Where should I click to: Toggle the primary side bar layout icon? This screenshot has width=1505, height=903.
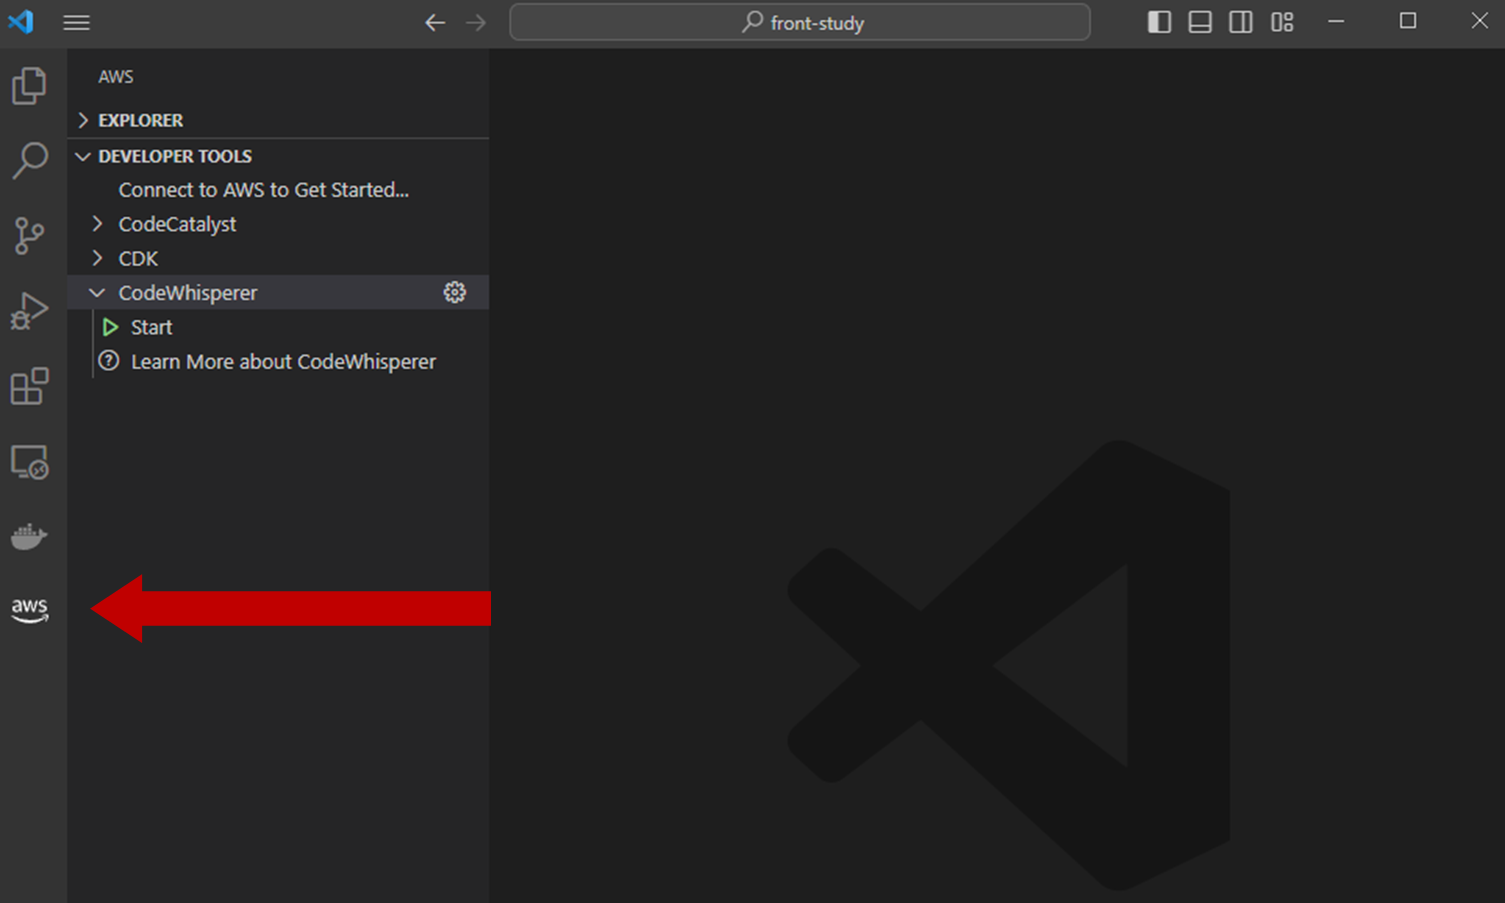click(1159, 22)
